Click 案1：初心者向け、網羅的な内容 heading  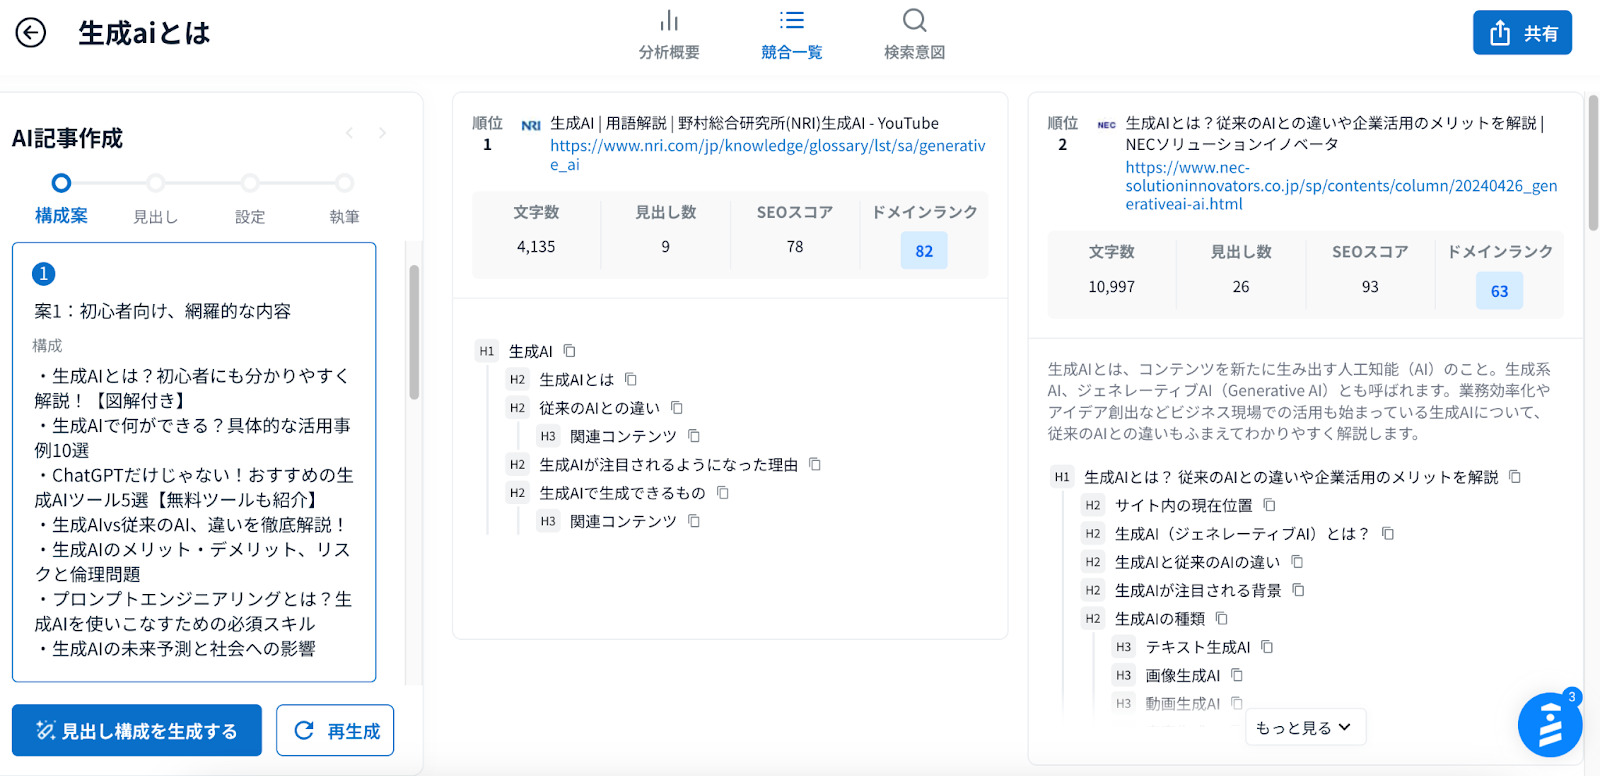(x=163, y=311)
